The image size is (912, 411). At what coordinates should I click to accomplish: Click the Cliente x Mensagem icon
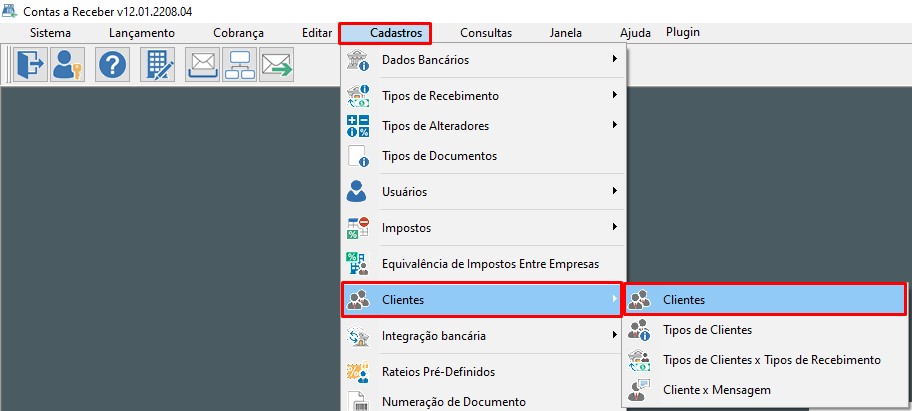(x=639, y=390)
